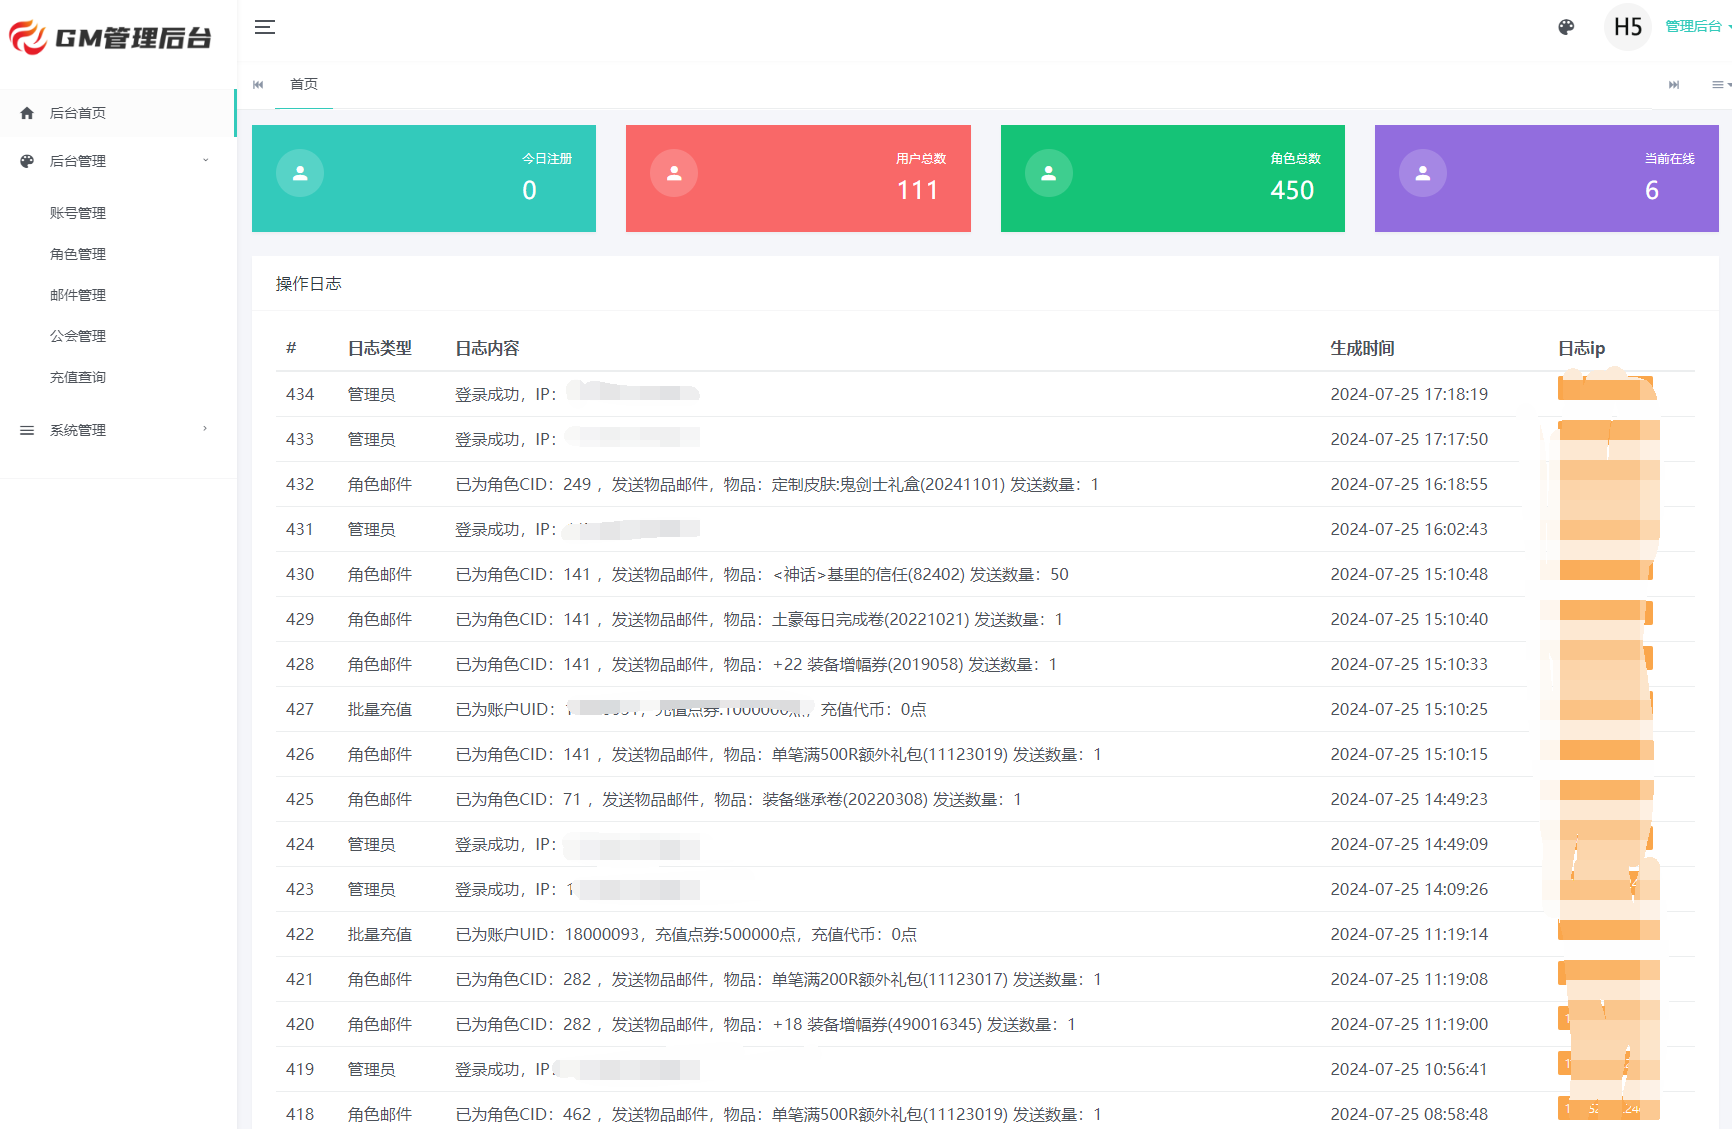Select log row number 434

coord(300,394)
